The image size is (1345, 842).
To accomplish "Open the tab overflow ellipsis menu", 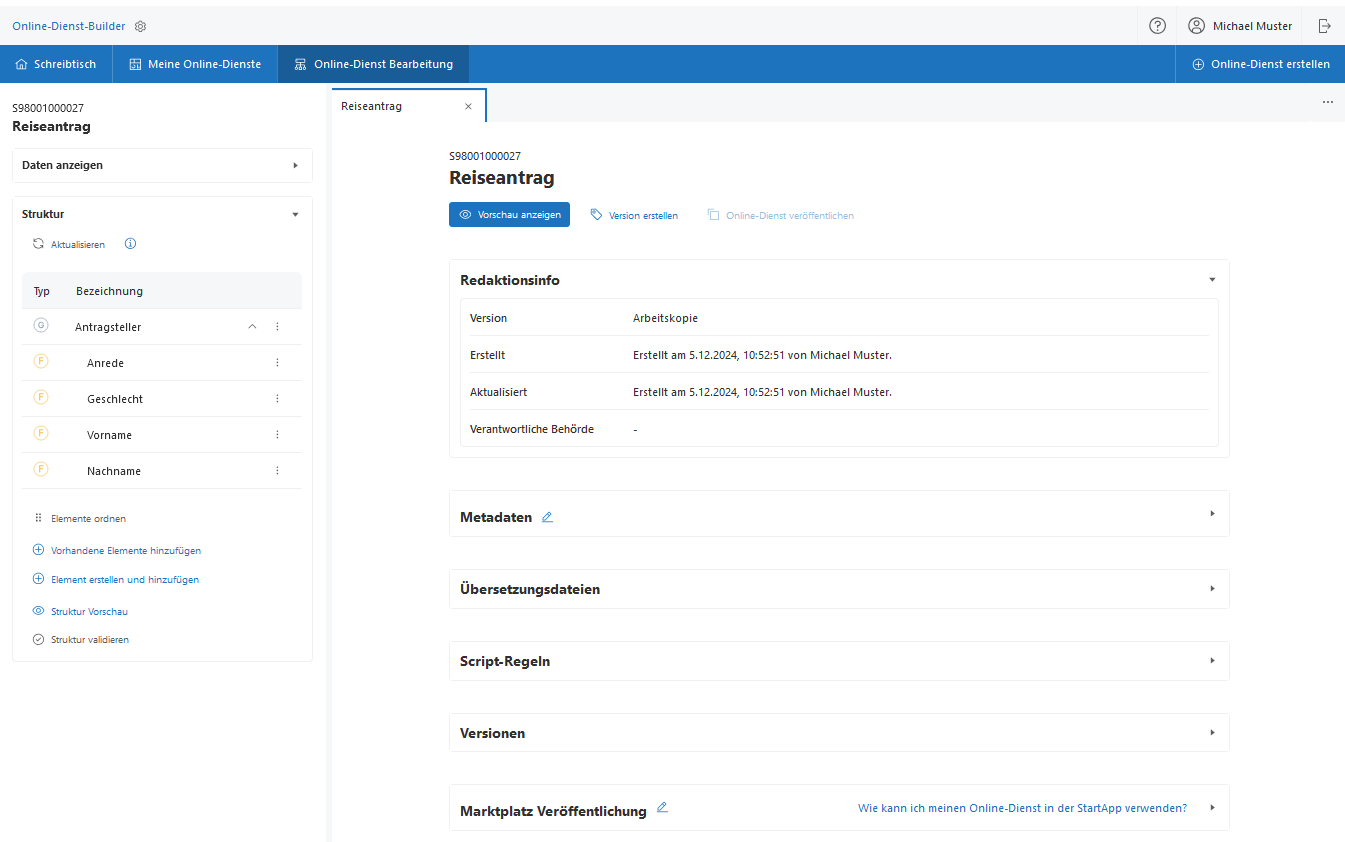I will coord(1327,102).
